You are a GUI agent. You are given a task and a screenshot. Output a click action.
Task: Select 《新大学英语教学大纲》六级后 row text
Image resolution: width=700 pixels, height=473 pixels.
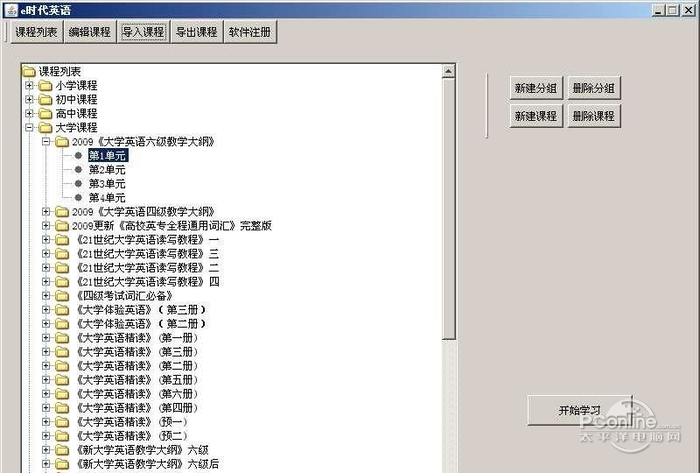point(147,464)
